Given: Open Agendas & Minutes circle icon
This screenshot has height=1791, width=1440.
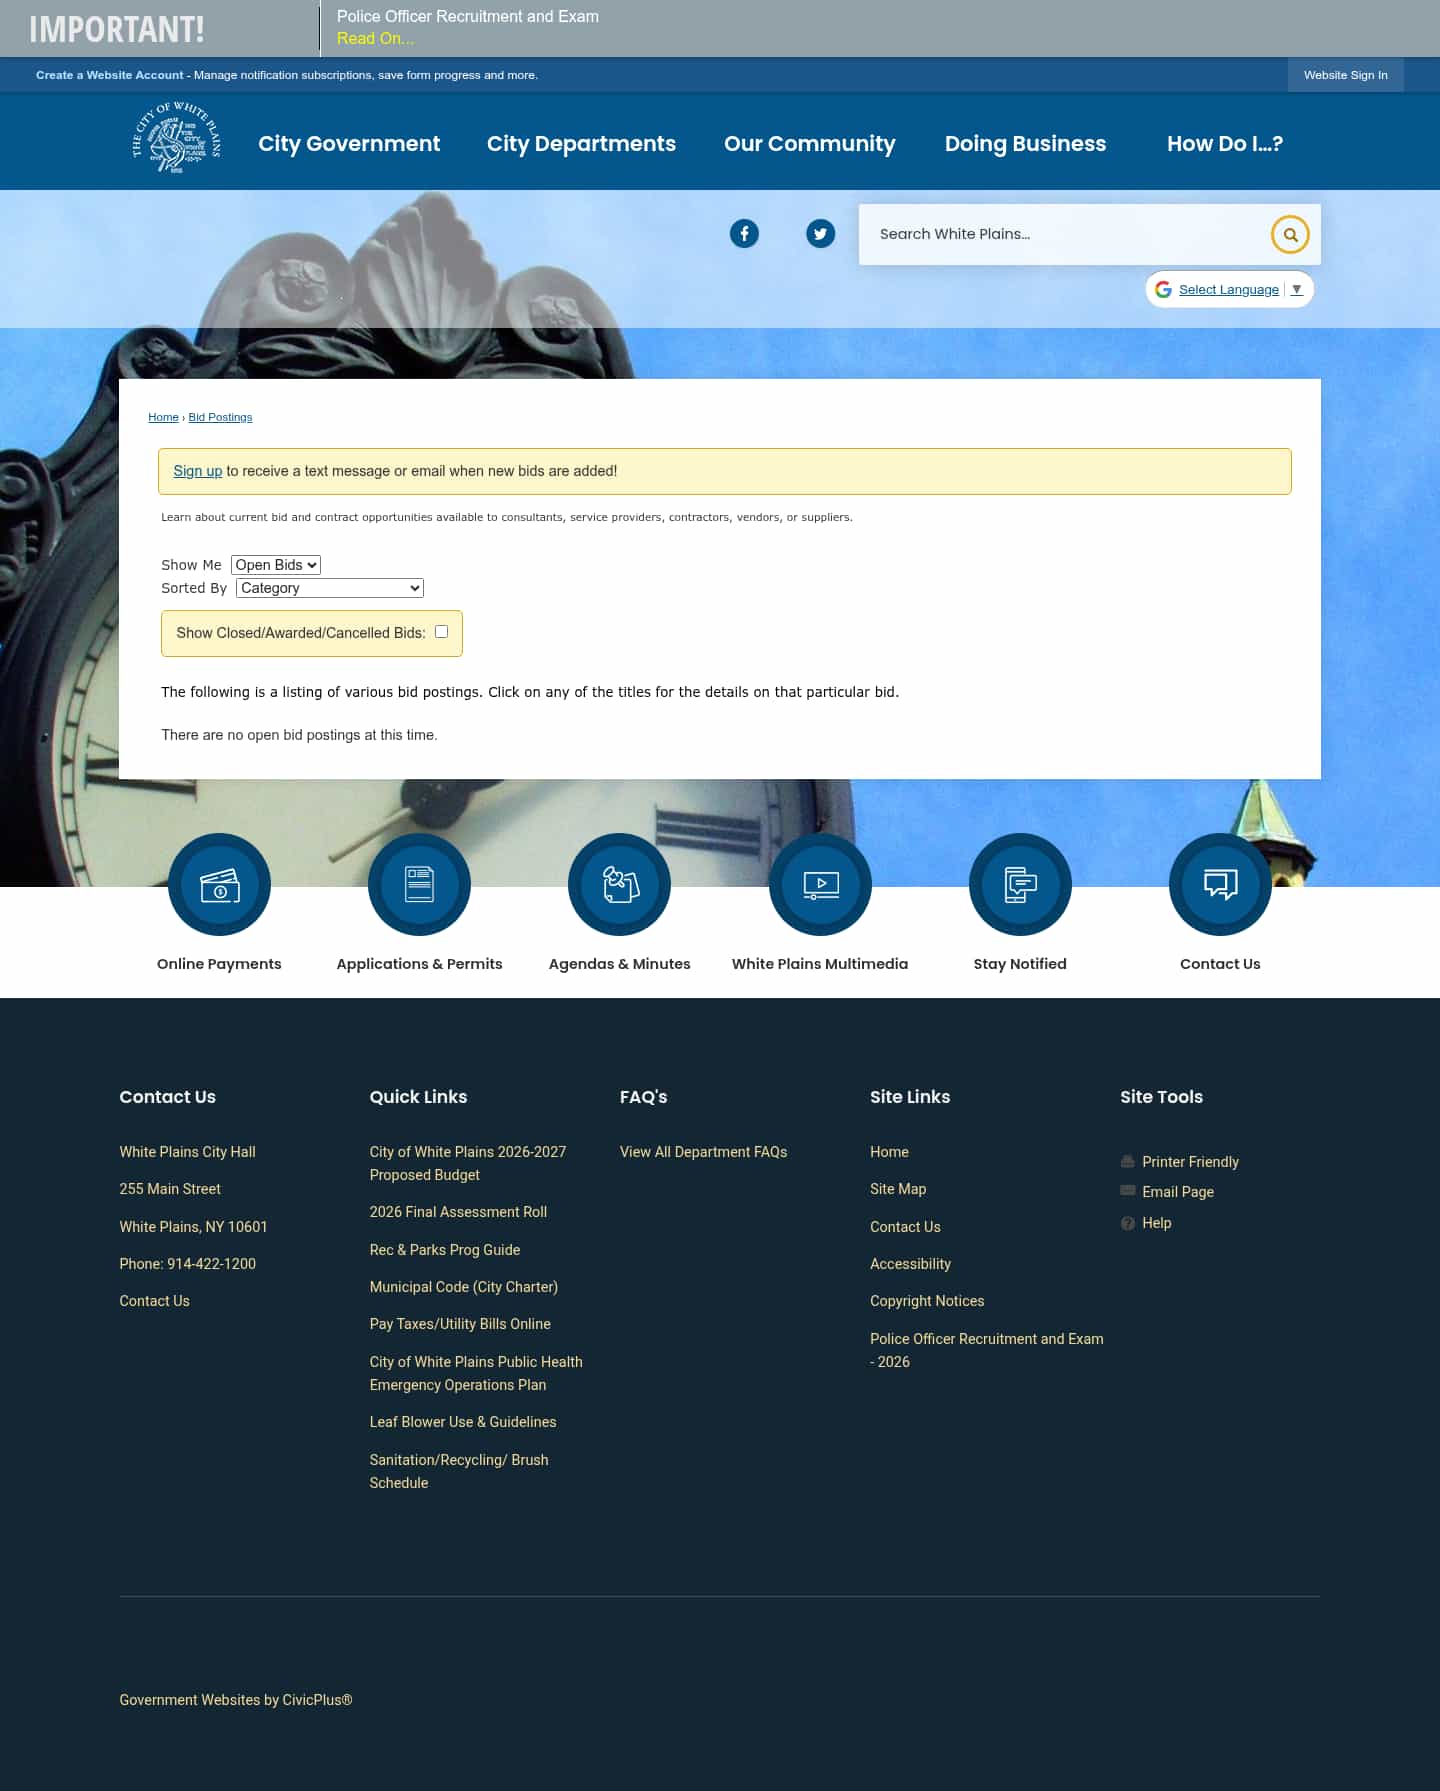Looking at the screenshot, I should click(619, 885).
